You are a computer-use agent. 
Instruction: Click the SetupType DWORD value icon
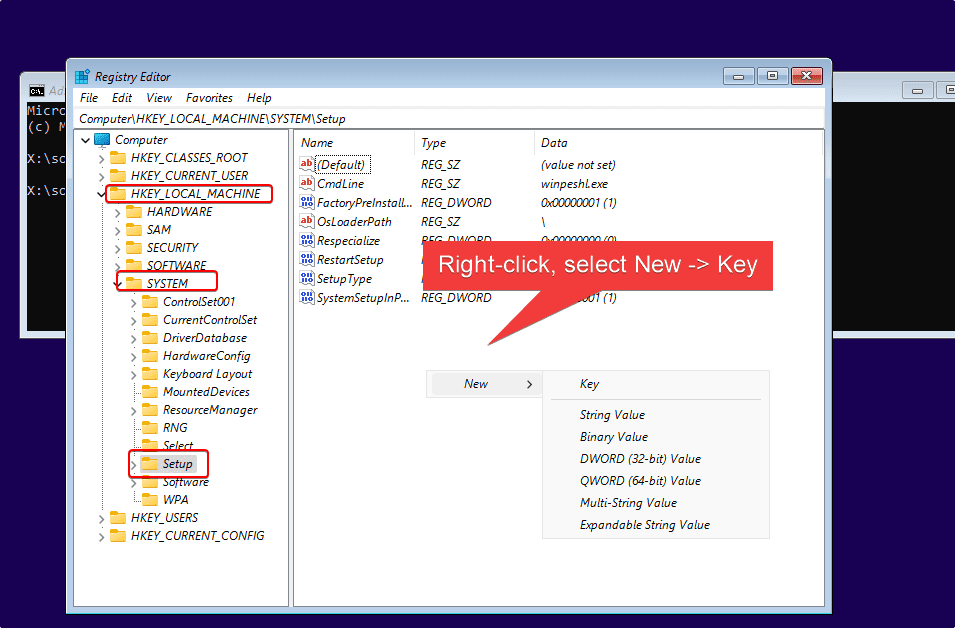306,278
